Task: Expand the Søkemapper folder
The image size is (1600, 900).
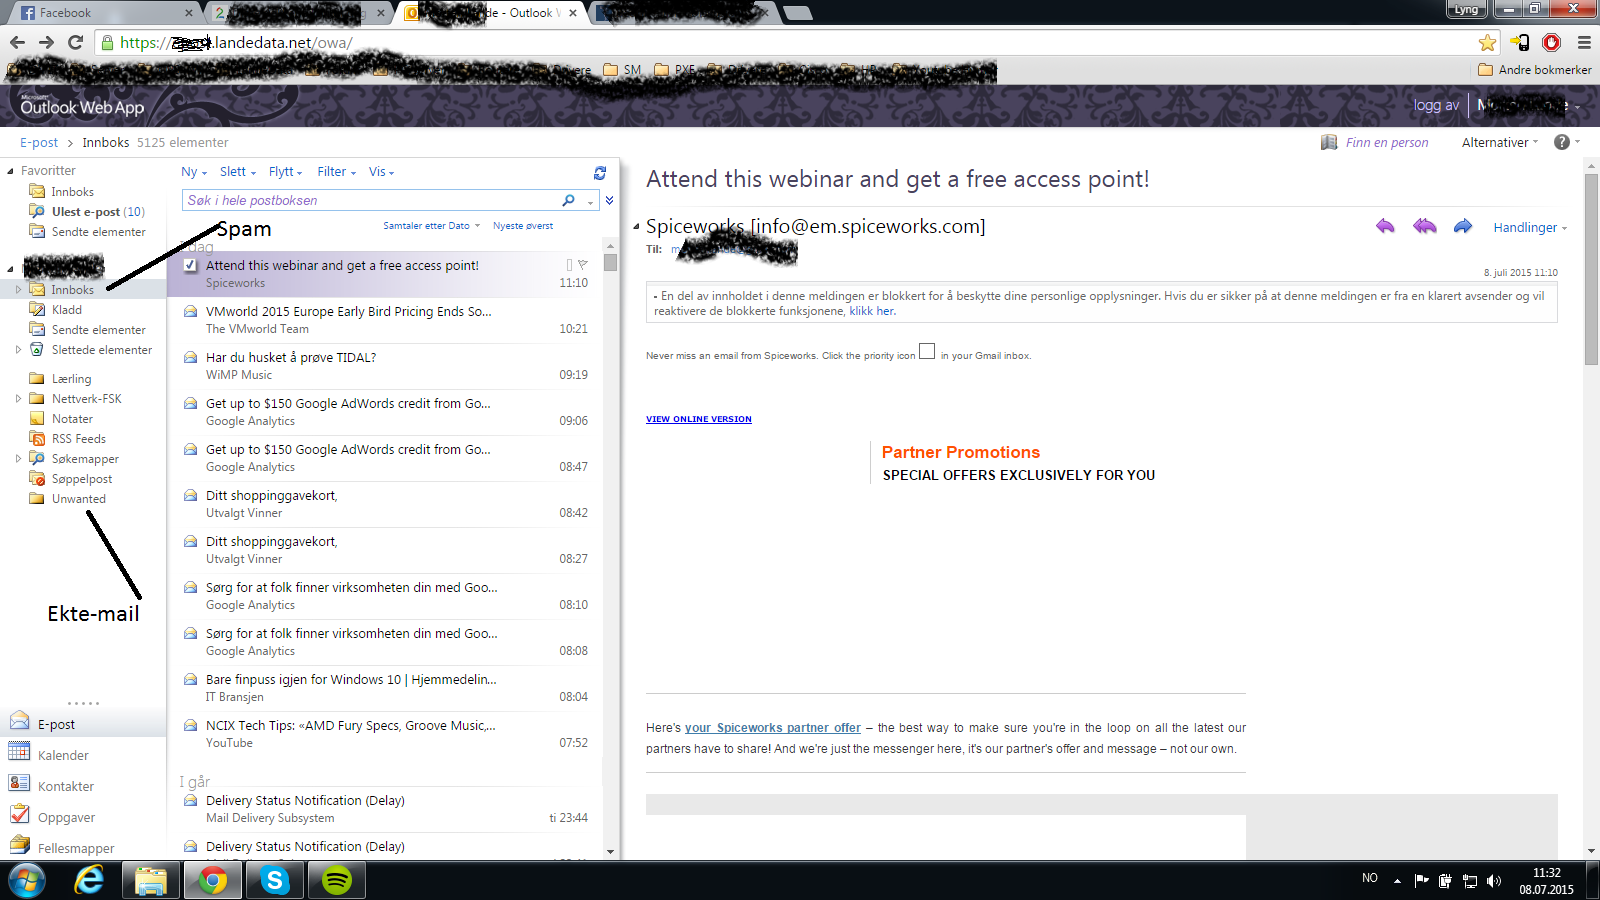Action: (x=18, y=459)
